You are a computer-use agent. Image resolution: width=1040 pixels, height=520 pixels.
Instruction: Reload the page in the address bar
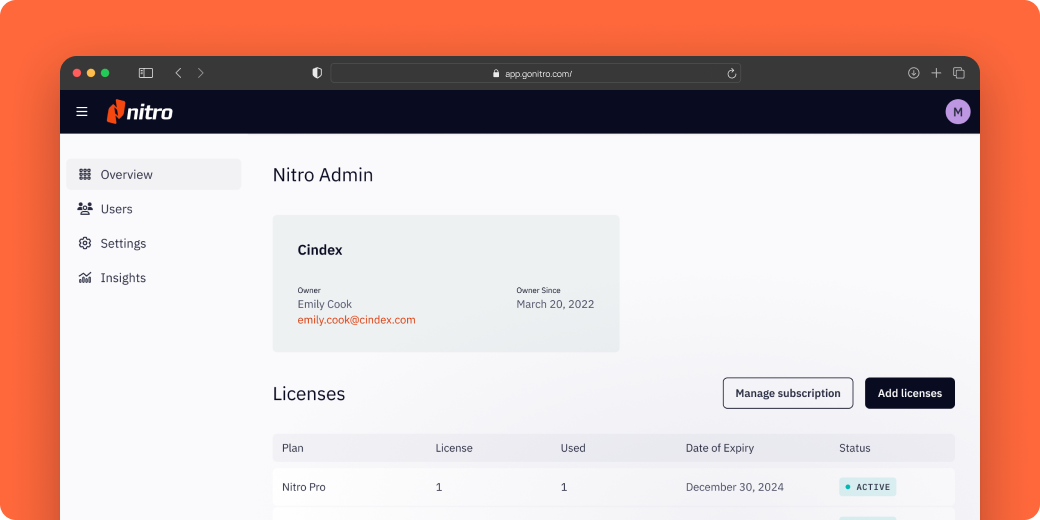tap(731, 73)
